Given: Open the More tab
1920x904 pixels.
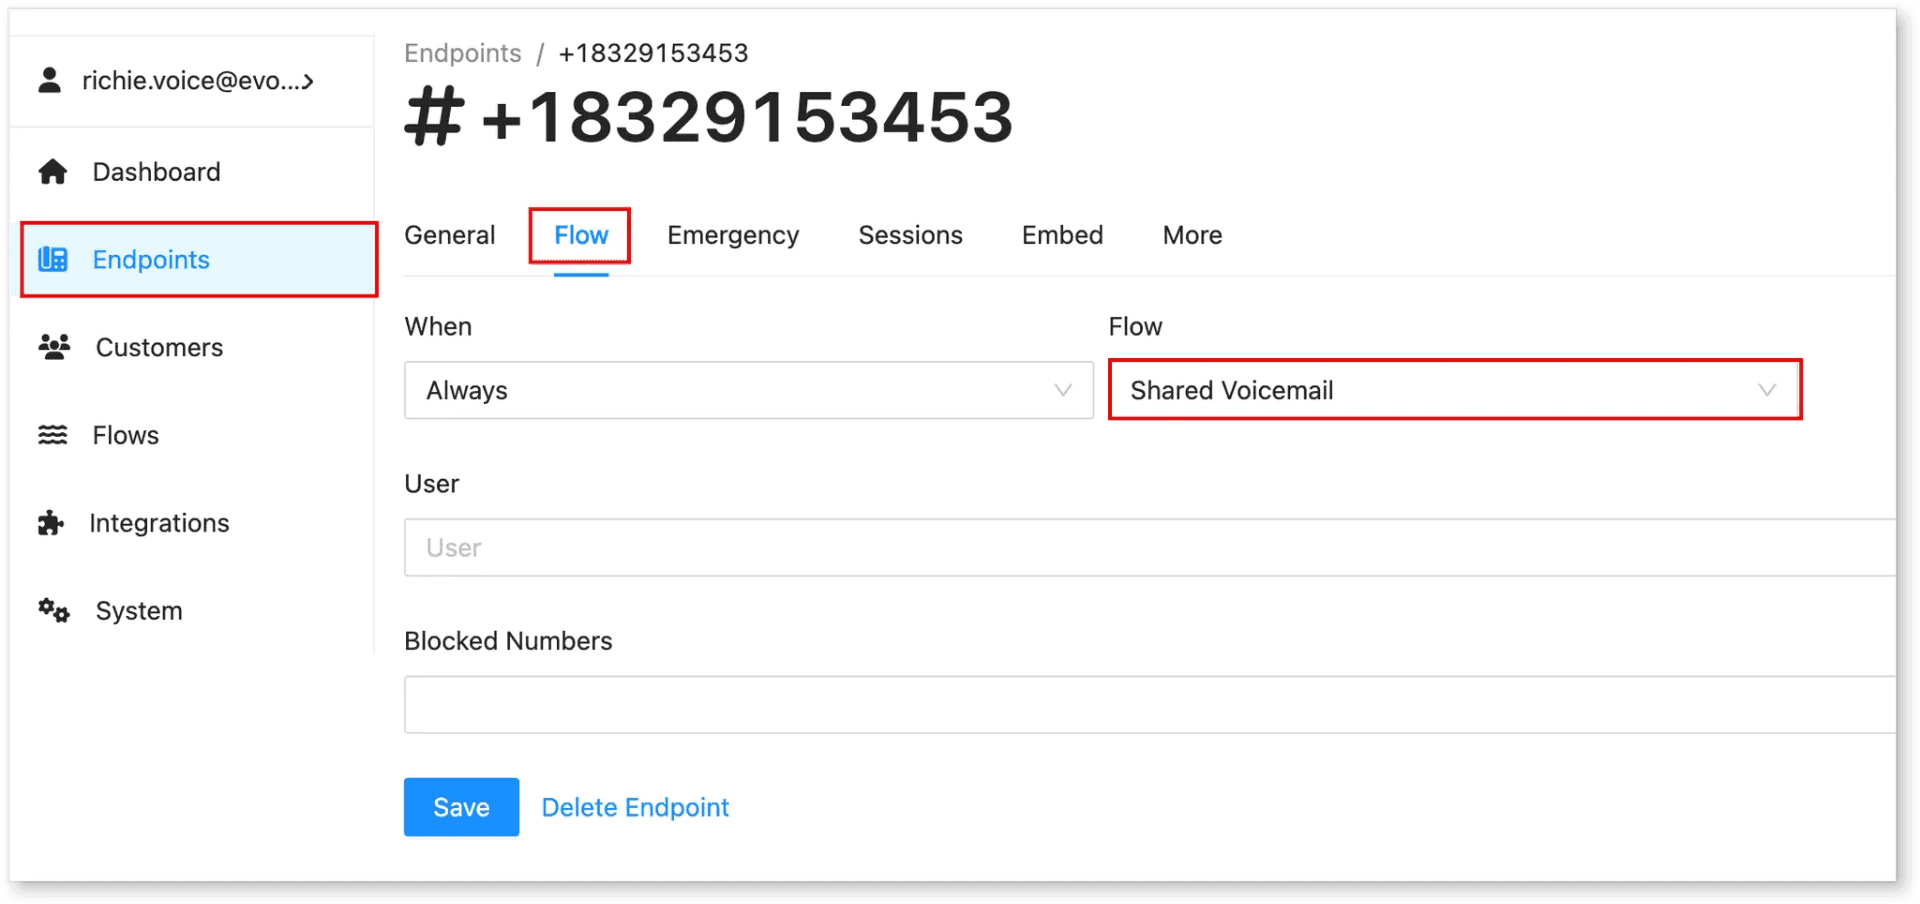Looking at the screenshot, I should 1192,235.
